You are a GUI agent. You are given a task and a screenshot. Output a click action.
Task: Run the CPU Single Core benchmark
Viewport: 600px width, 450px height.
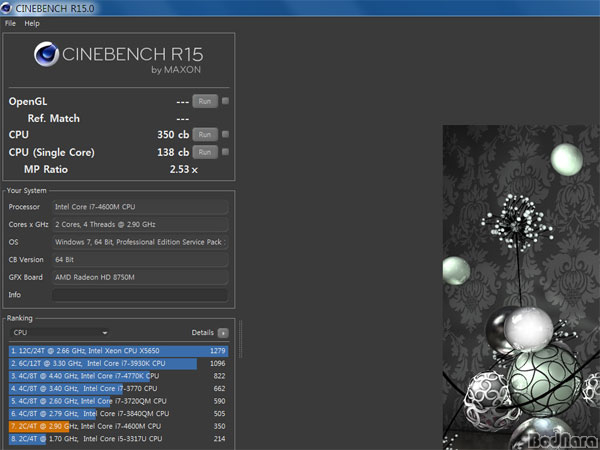tap(205, 152)
